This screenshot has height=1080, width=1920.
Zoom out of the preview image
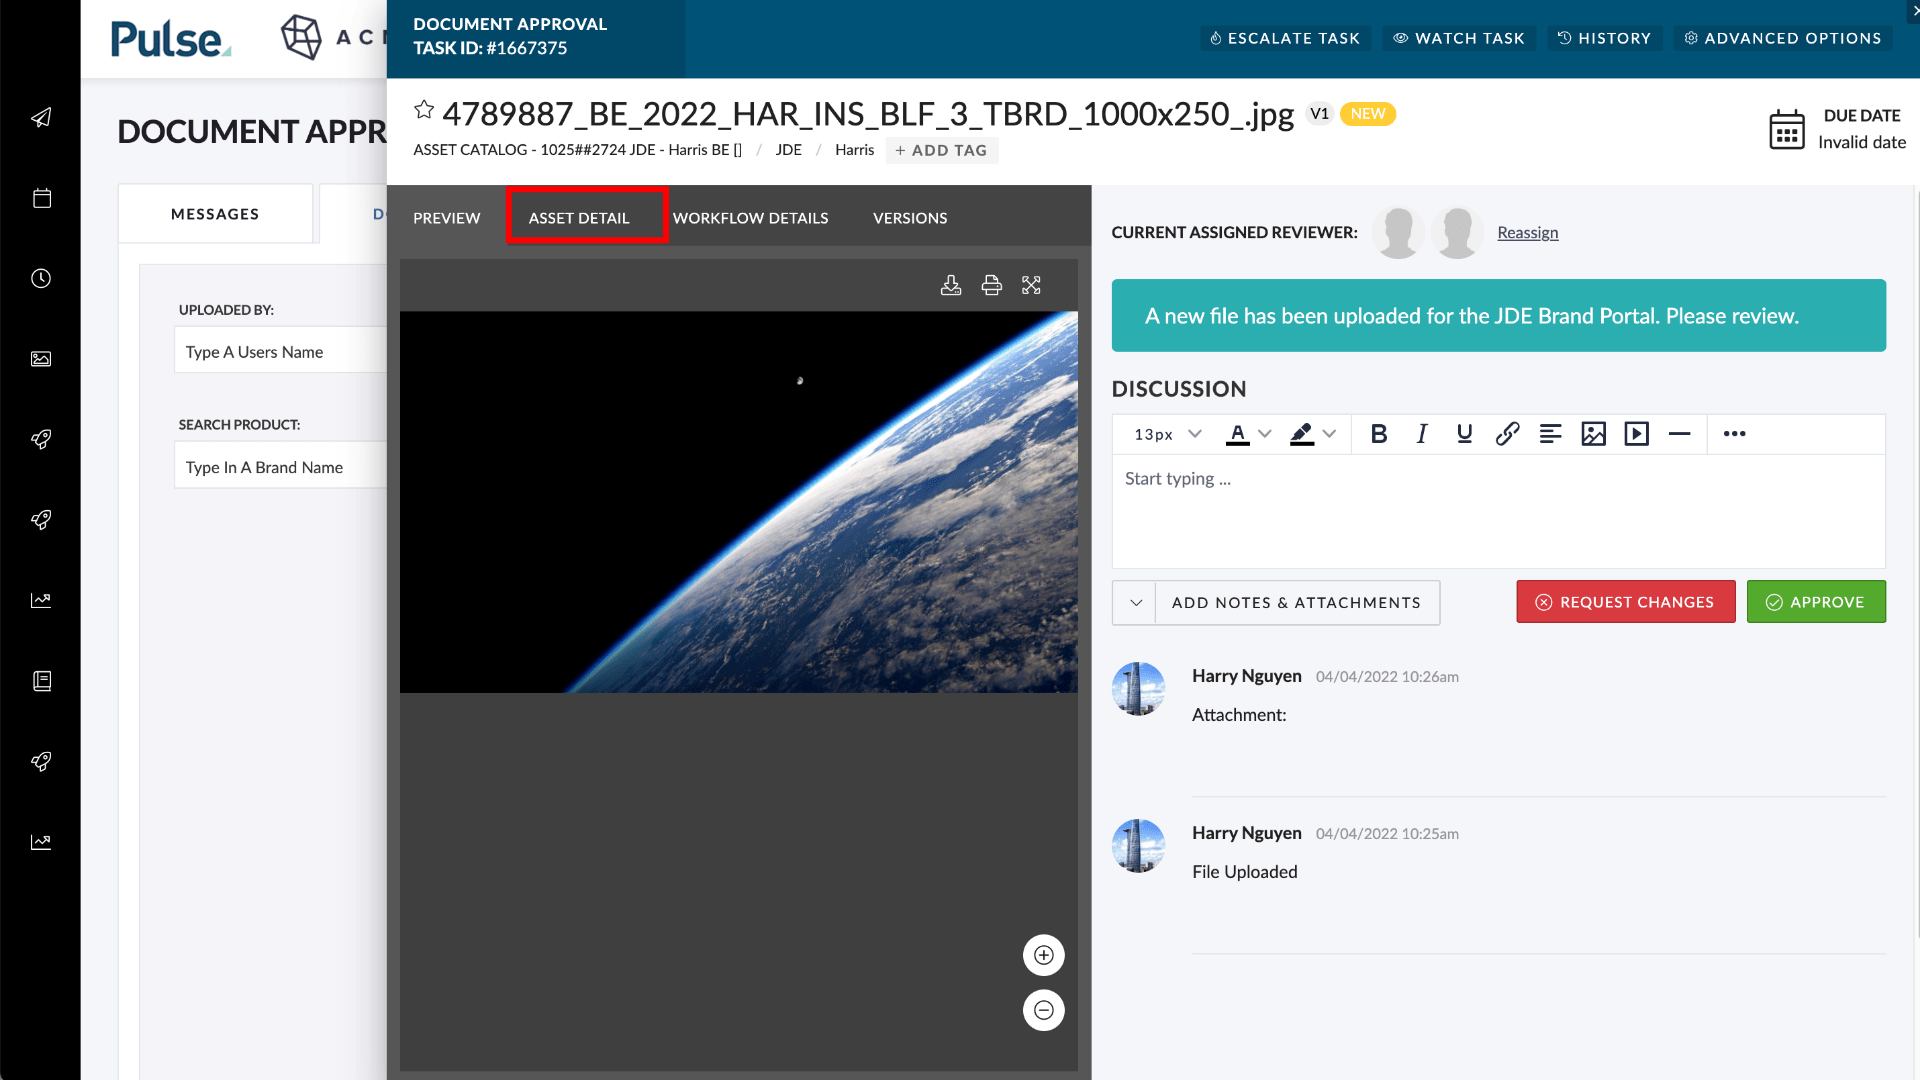coord(1043,1010)
